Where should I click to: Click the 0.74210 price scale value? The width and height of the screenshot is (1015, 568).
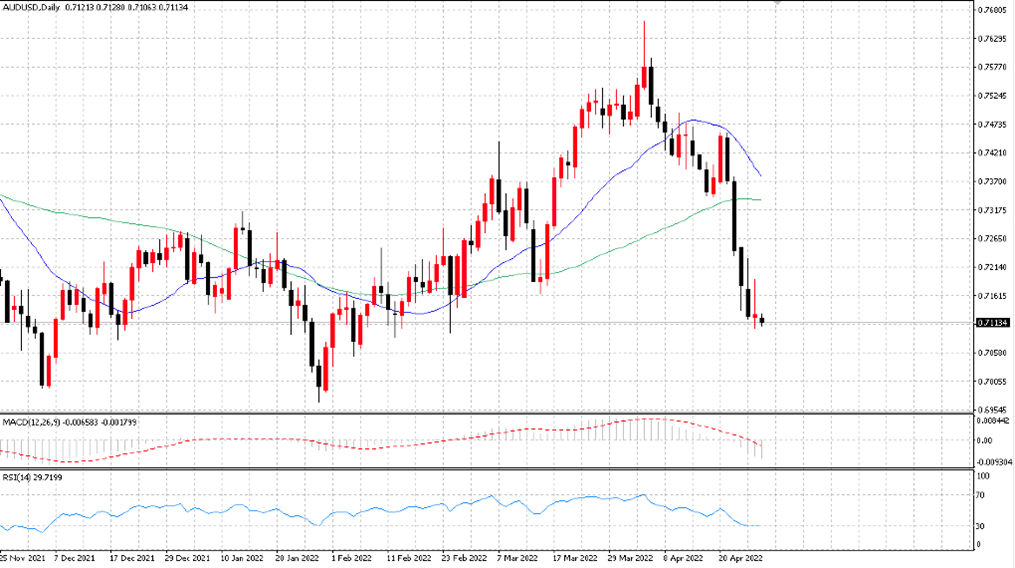(993, 153)
